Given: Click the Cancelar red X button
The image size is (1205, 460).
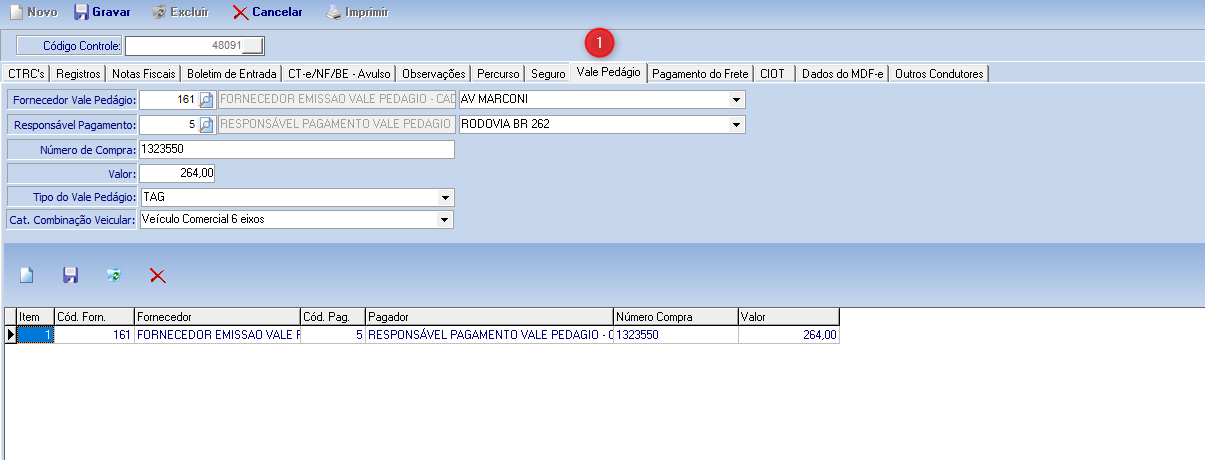Looking at the screenshot, I should (267, 13).
